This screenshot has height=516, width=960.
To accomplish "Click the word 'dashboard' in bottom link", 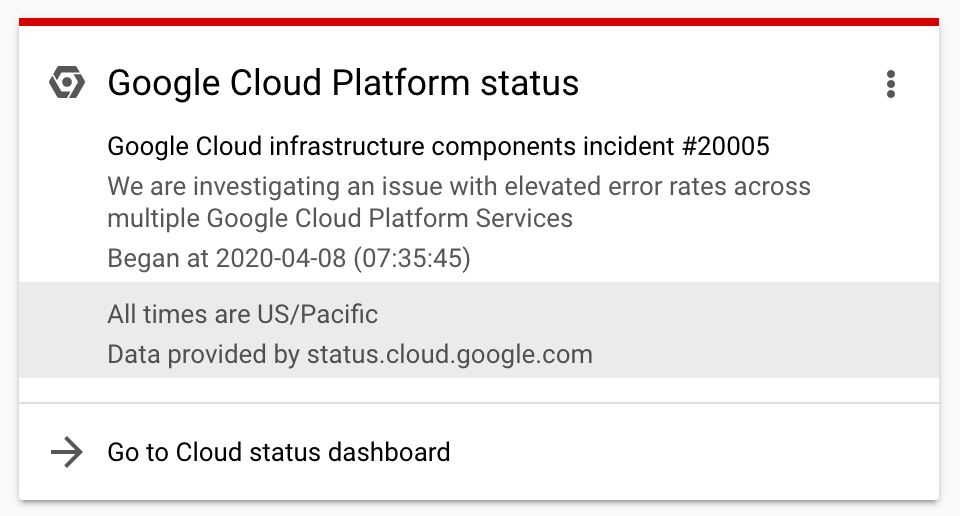I will point(393,452).
